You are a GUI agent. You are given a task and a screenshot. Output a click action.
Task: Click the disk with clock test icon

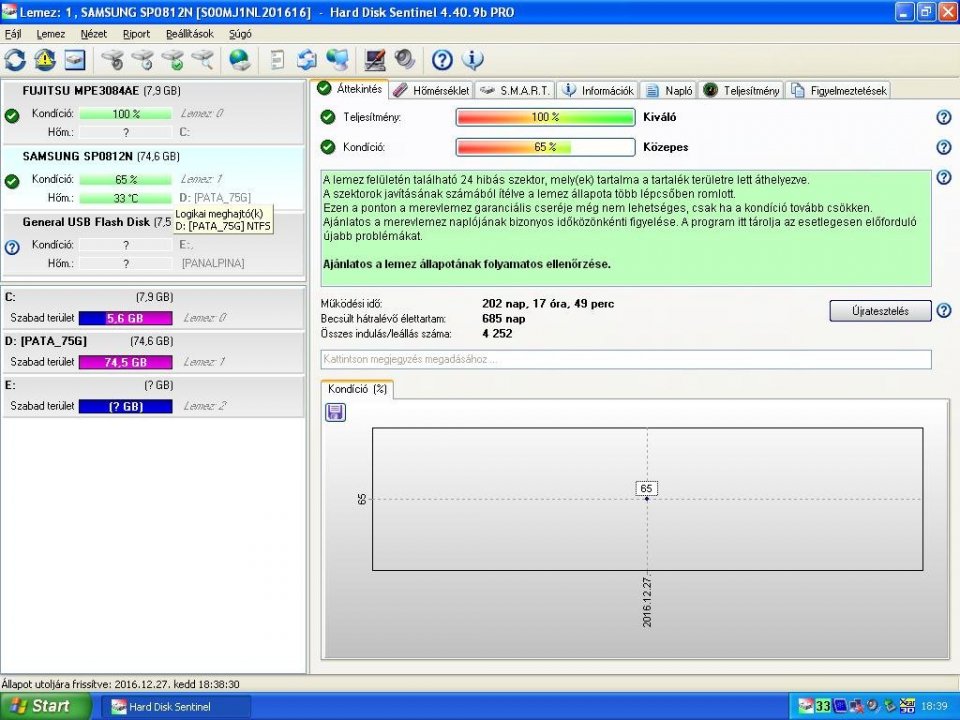(143, 60)
